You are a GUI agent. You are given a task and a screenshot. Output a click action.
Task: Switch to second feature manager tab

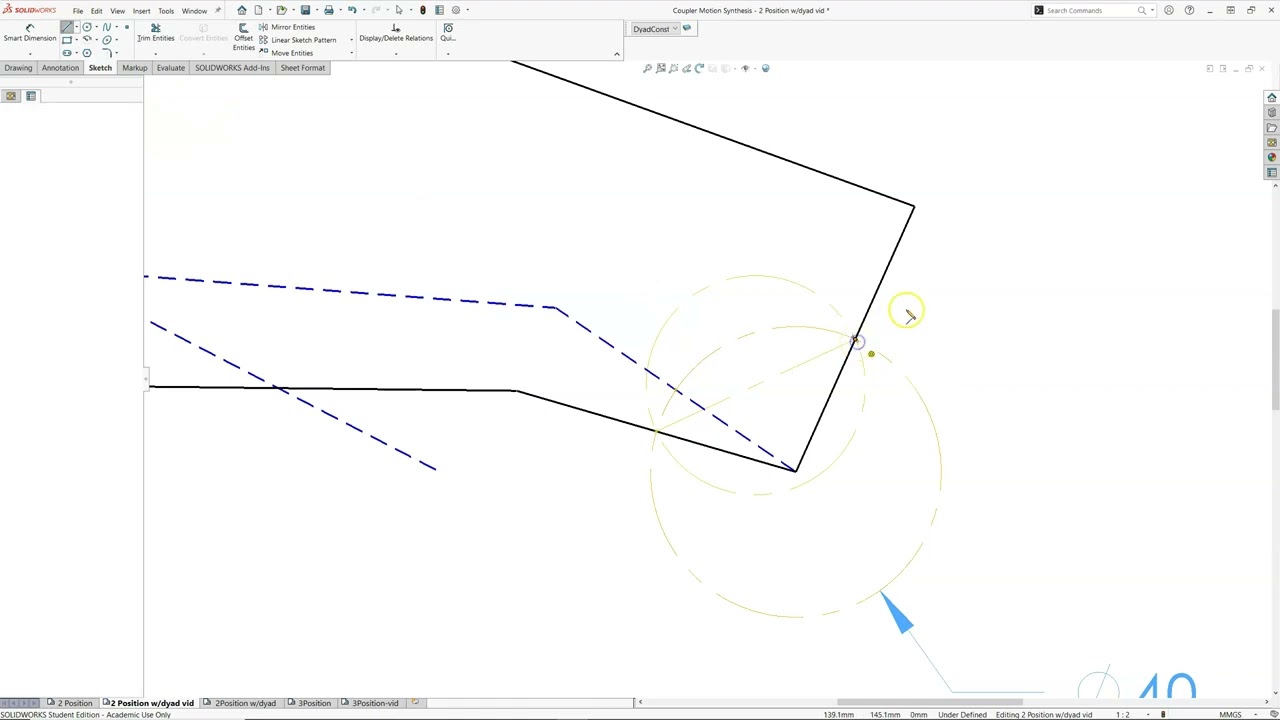[31, 96]
